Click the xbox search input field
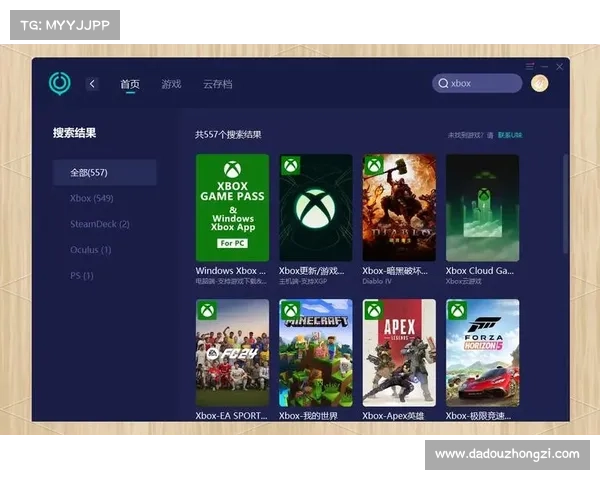This screenshot has height=480, width=600. click(477, 83)
